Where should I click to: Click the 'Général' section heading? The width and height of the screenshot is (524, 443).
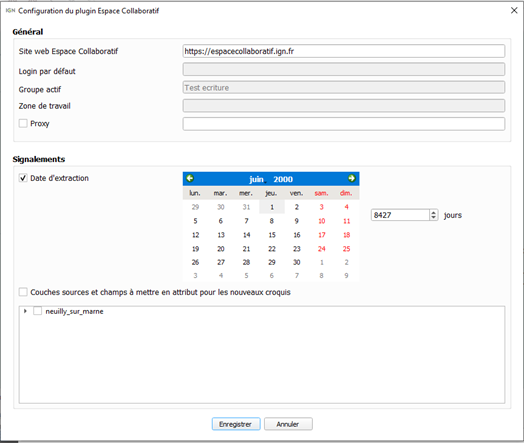coord(28,32)
